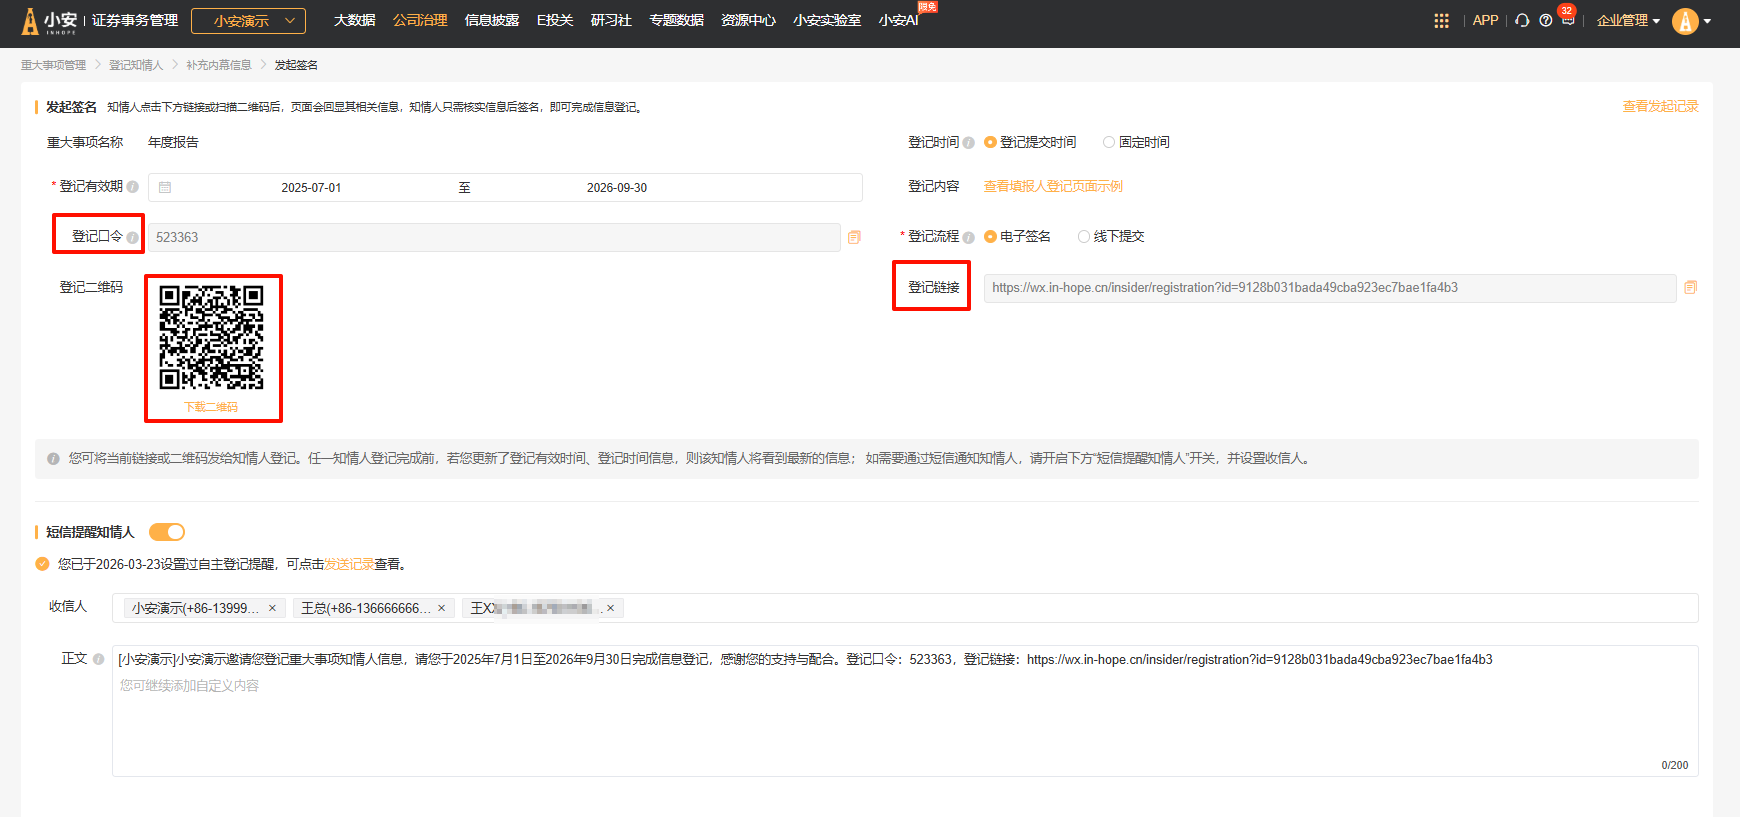
Task: Open the 研习社 menu
Action: [611, 21]
